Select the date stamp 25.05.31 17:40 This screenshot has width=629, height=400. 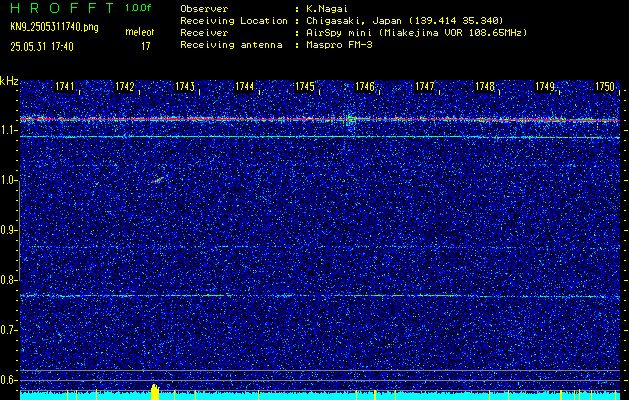pyautogui.click(x=42, y=47)
